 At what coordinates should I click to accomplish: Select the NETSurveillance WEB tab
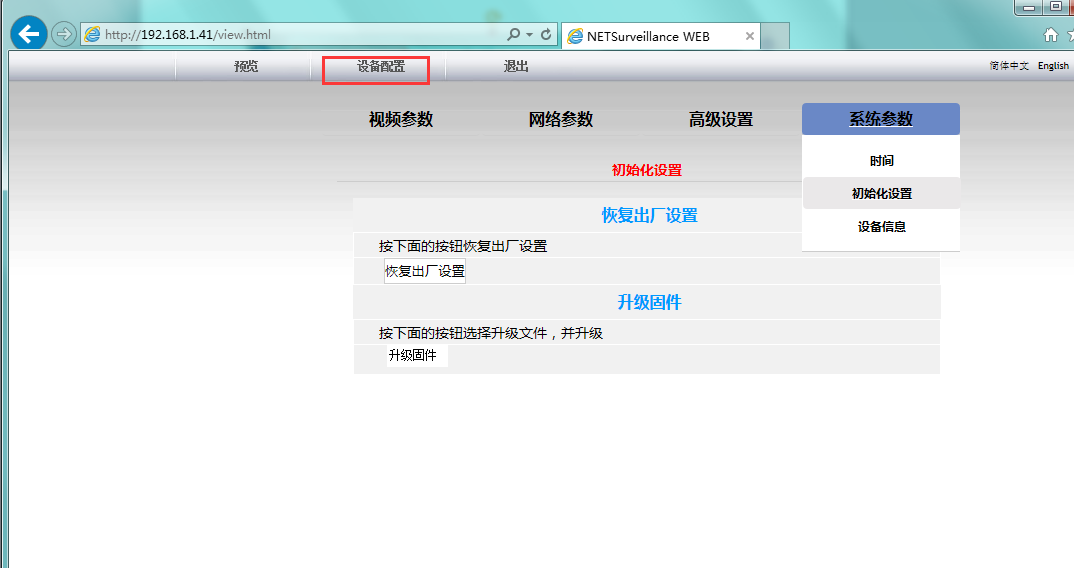(x=650, y=36)
